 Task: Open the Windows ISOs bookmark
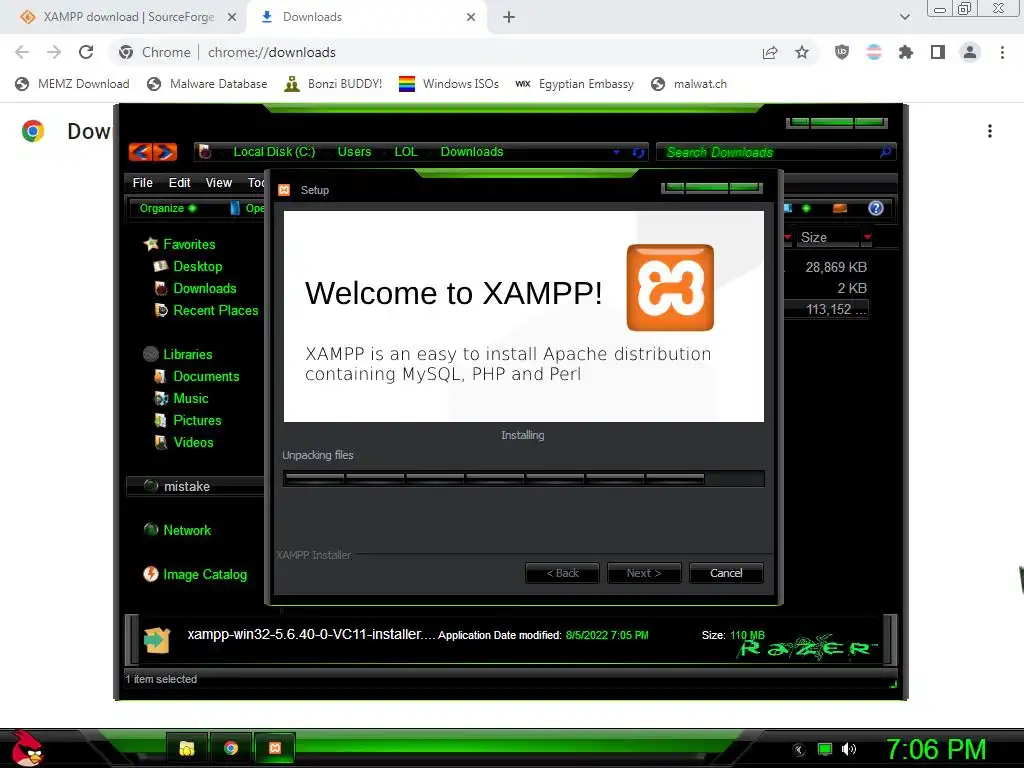click(449, 84)
